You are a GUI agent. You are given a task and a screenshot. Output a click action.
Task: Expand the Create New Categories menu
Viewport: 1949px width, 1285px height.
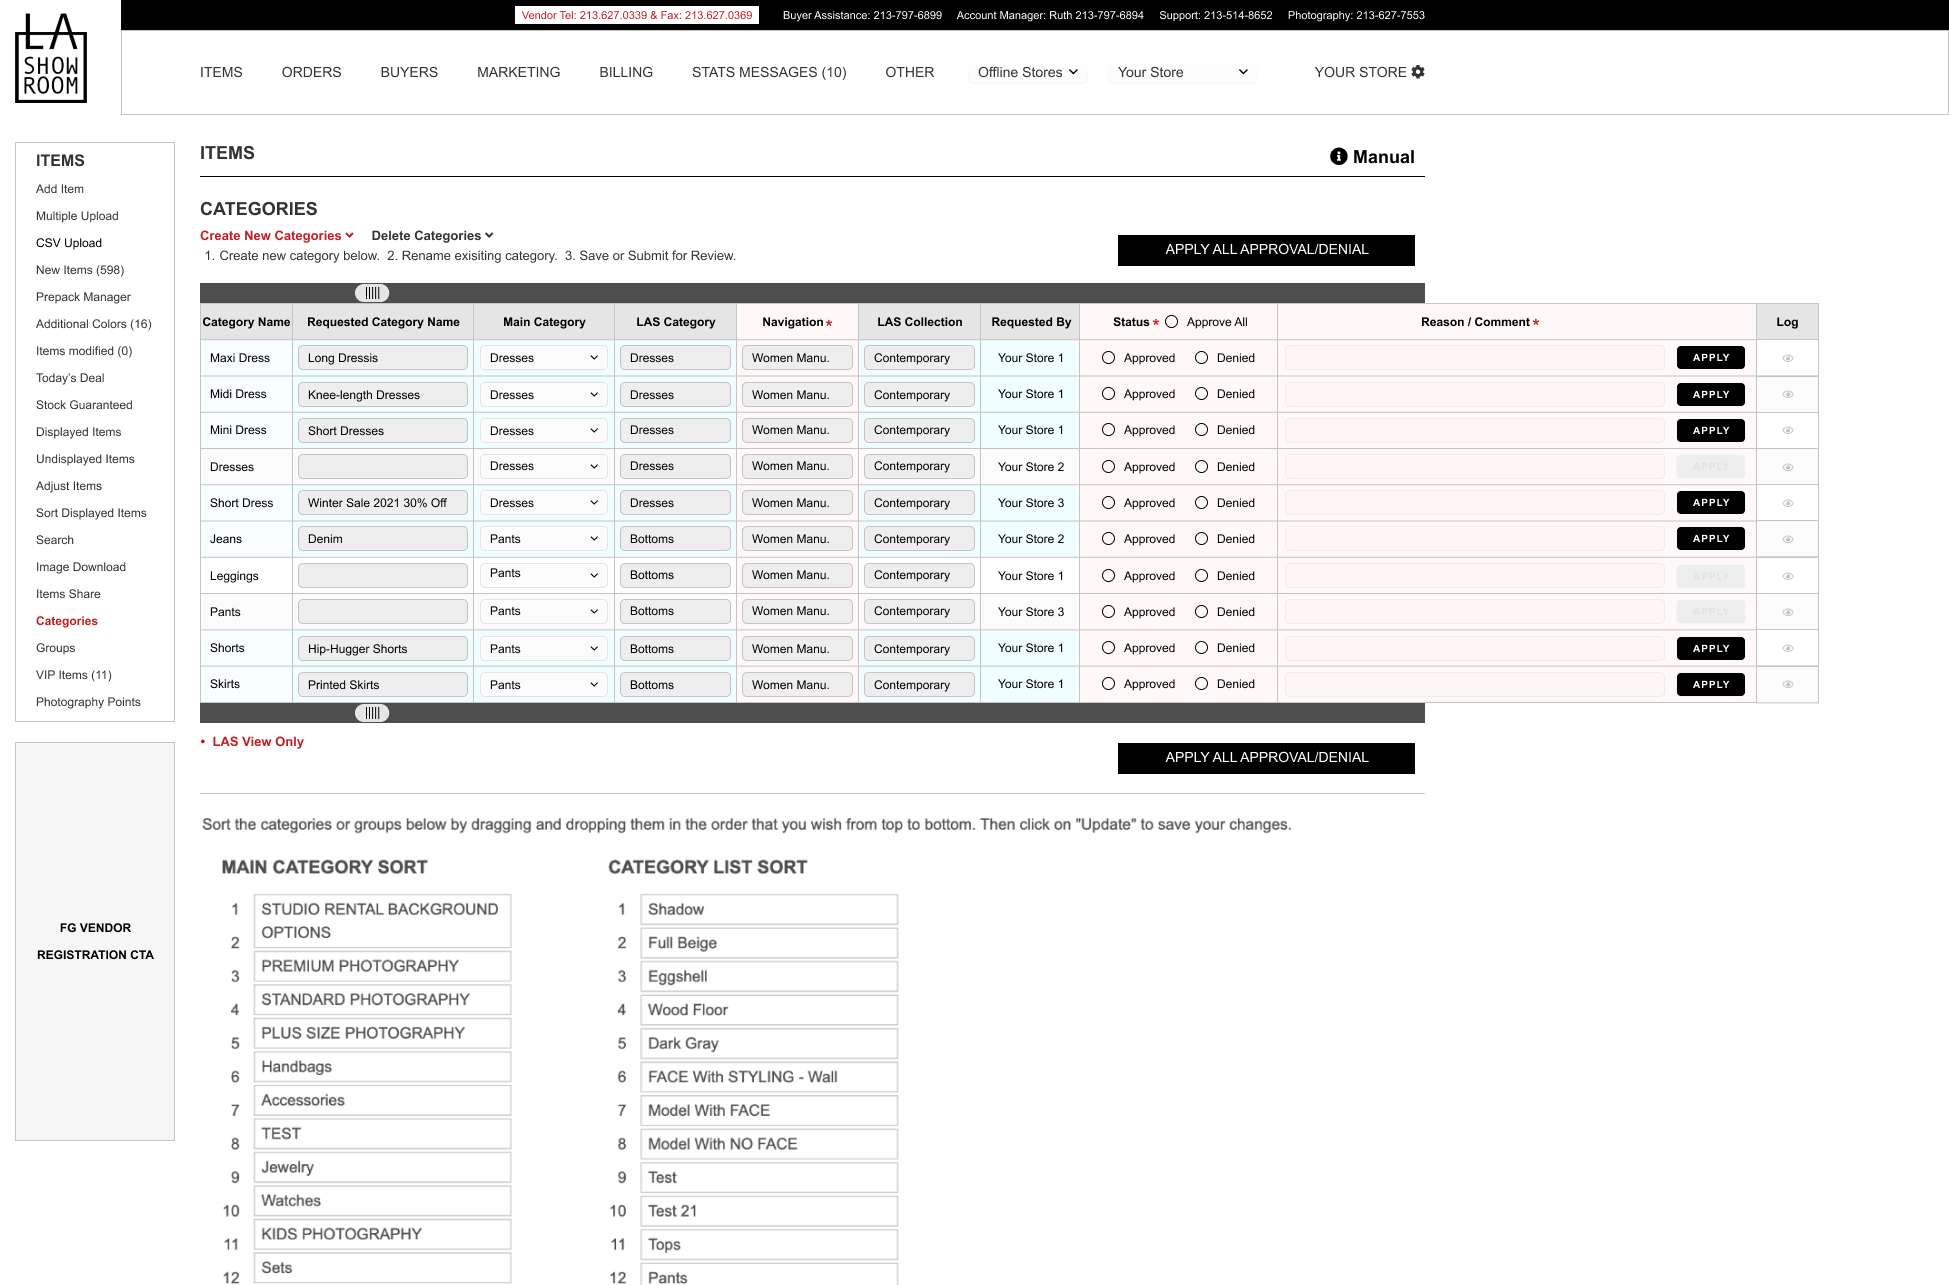coord(277,236)
